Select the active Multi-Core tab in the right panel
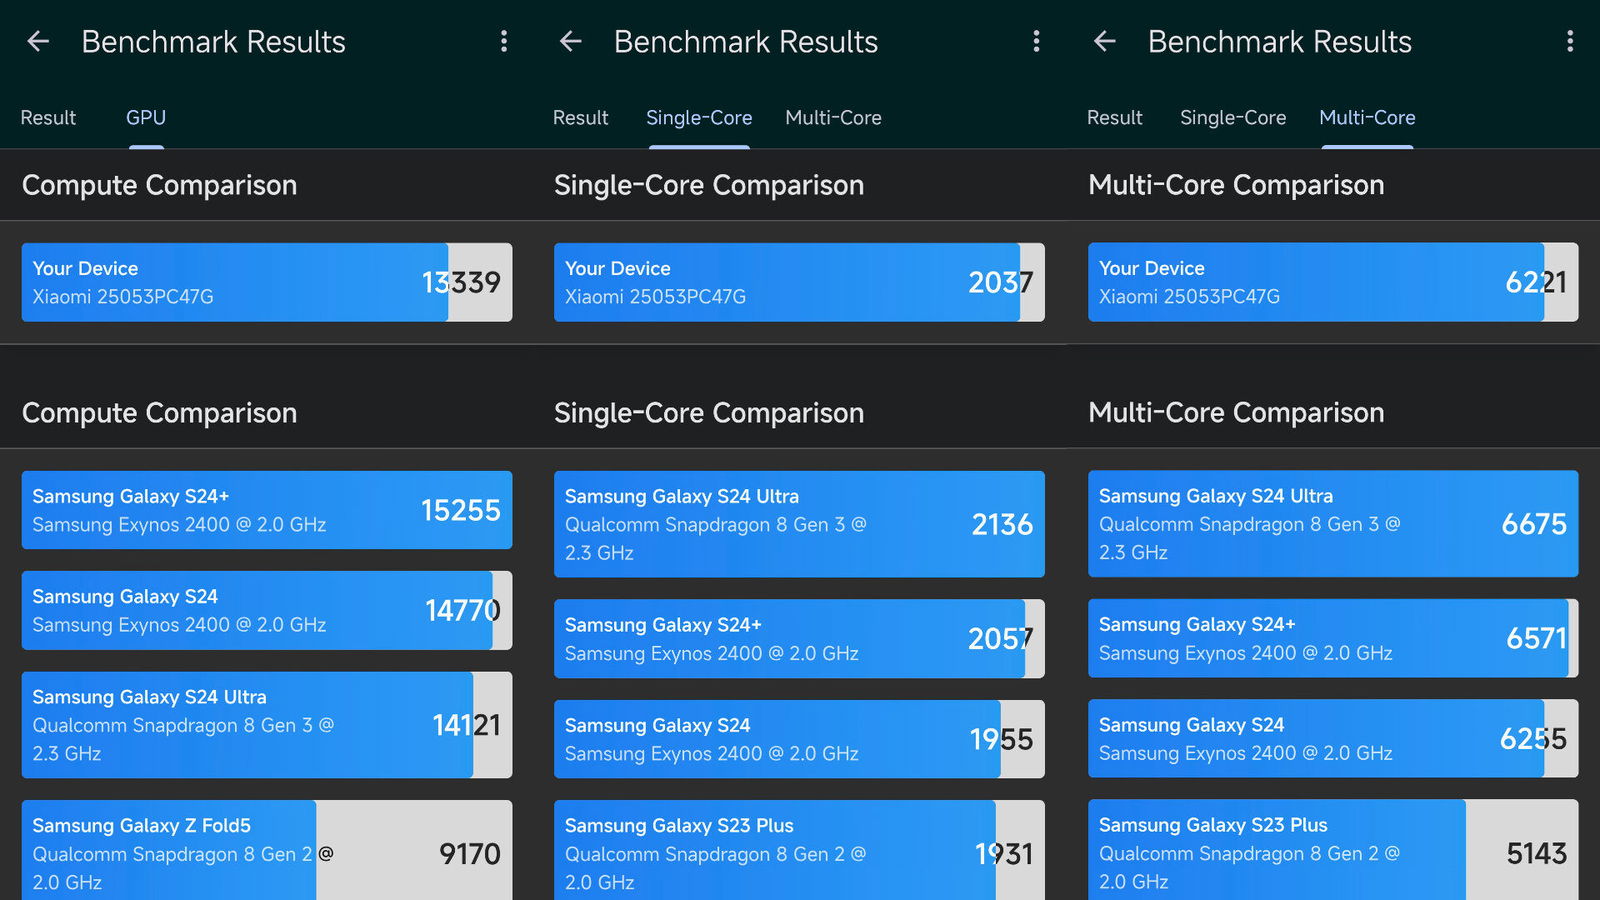 point(1367,118)
